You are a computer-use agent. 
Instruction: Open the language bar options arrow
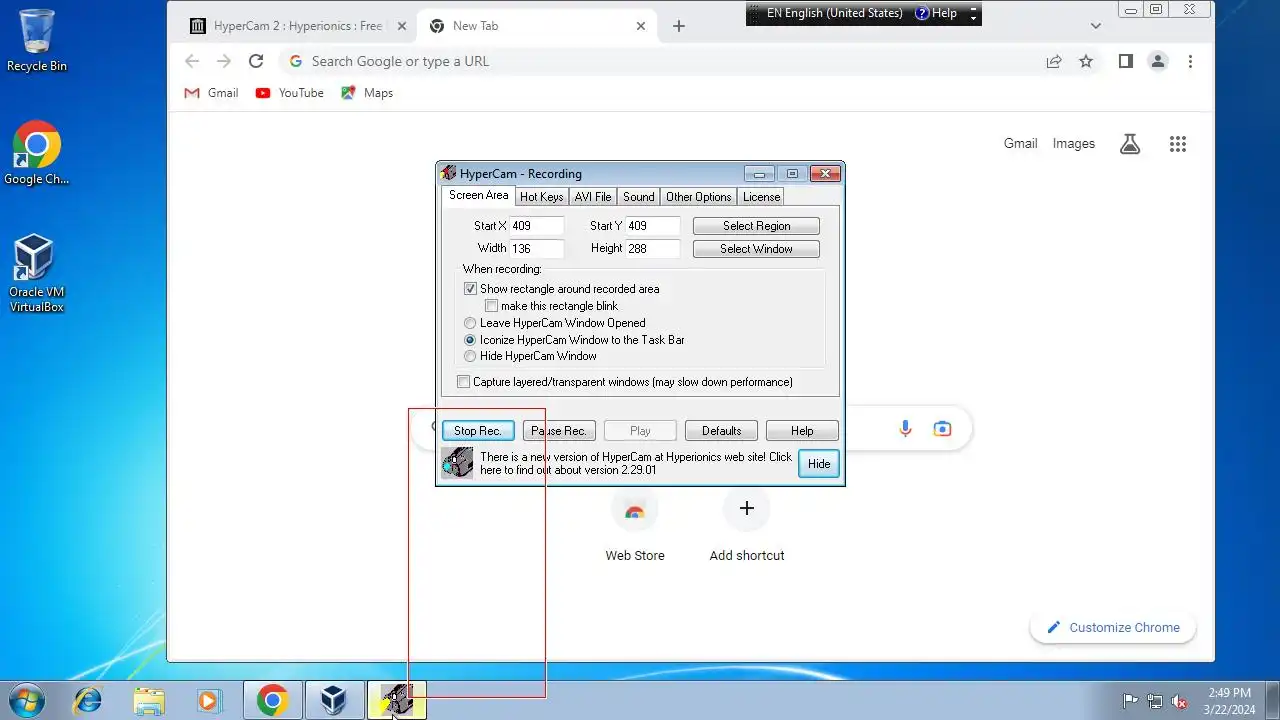[x=974, y=17]
